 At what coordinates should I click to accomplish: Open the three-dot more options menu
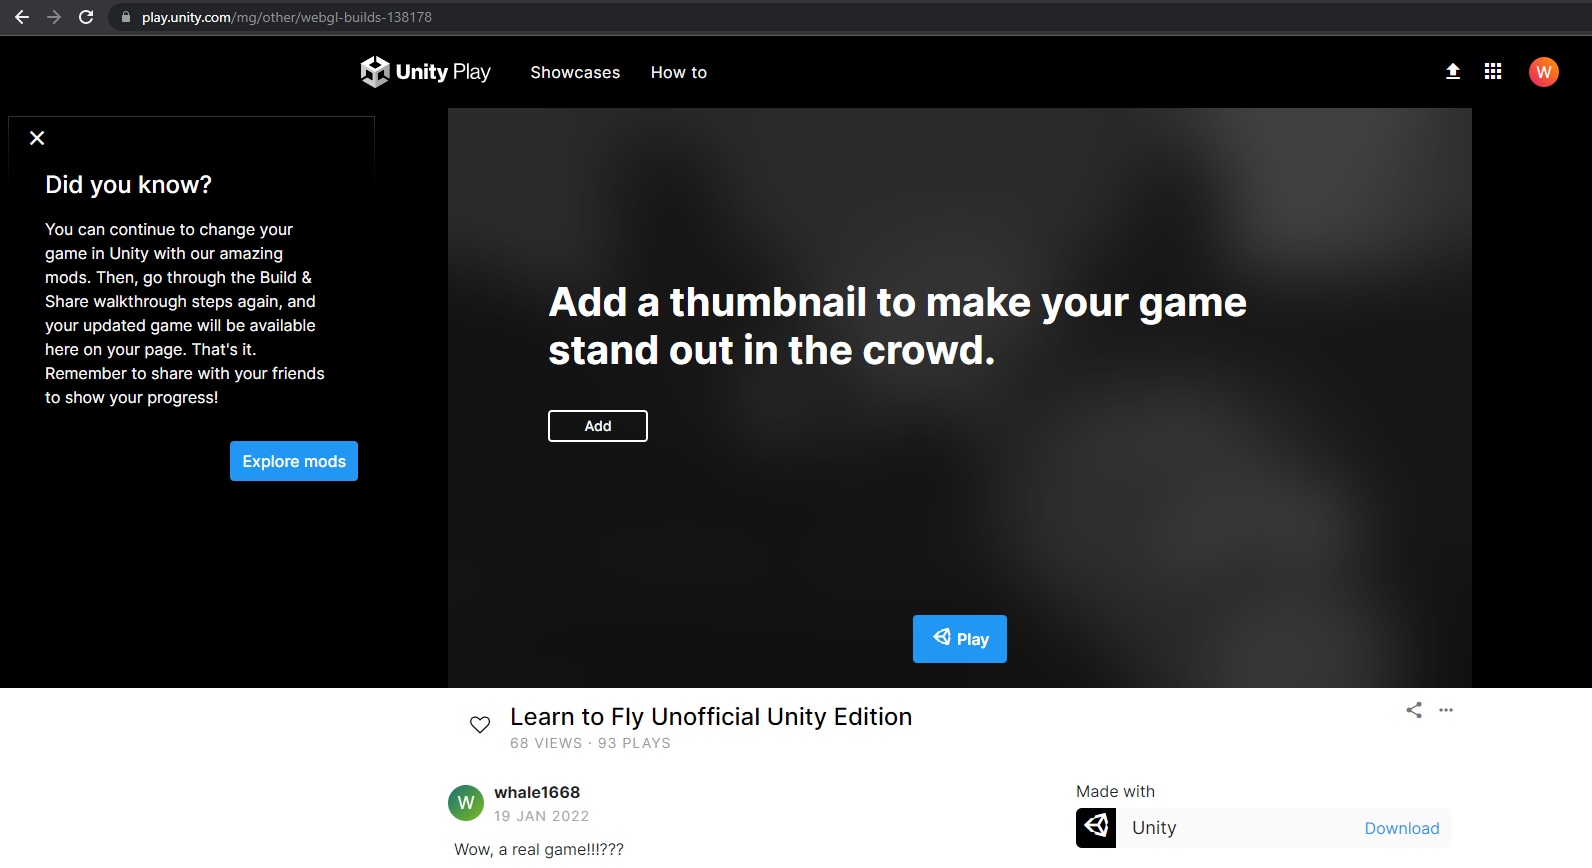tap(1446, 710)
